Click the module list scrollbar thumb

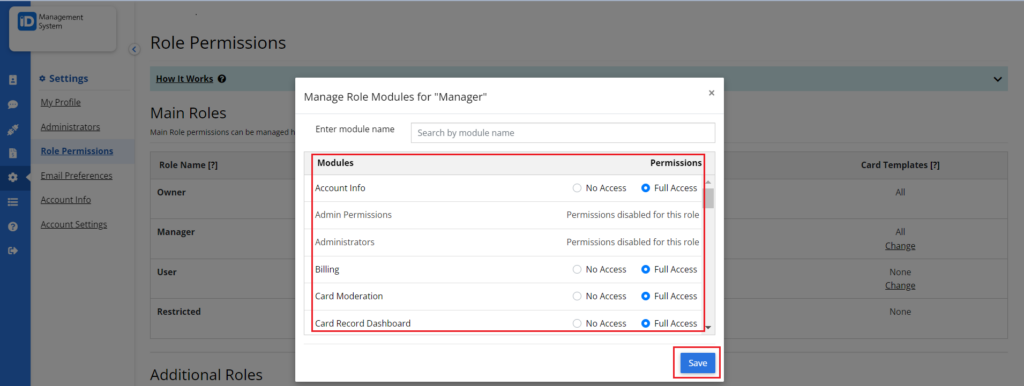click(709, 198)
